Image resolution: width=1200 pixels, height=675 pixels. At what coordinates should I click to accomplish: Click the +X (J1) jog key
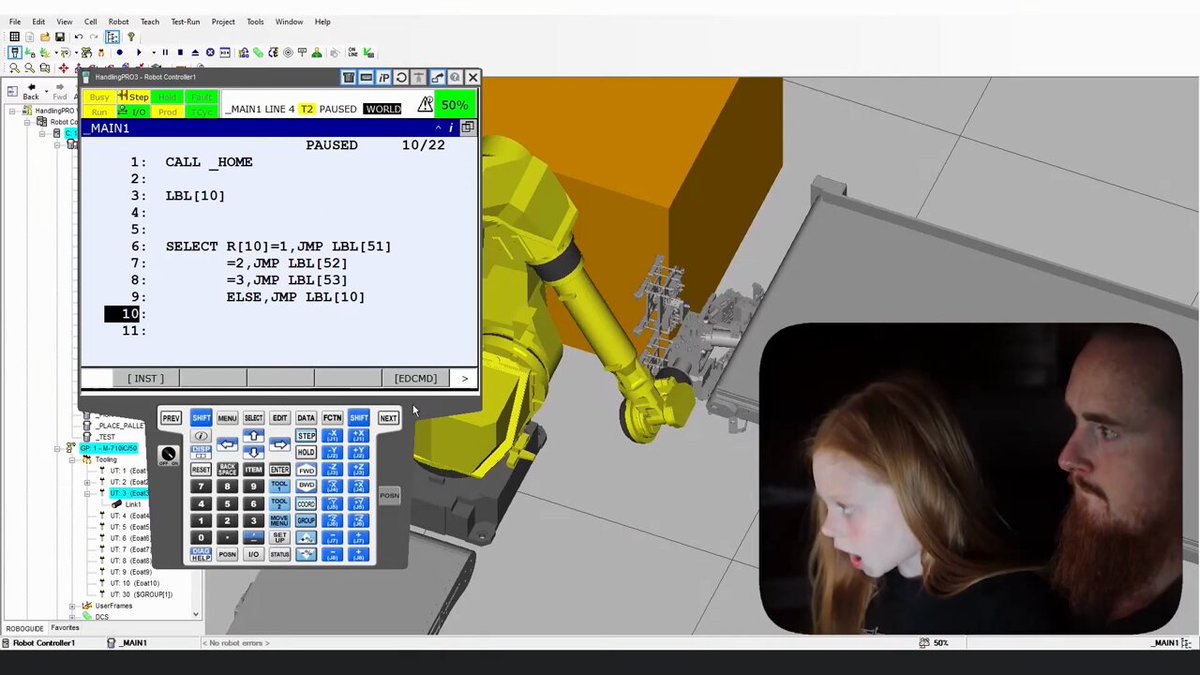pos(359,435)
